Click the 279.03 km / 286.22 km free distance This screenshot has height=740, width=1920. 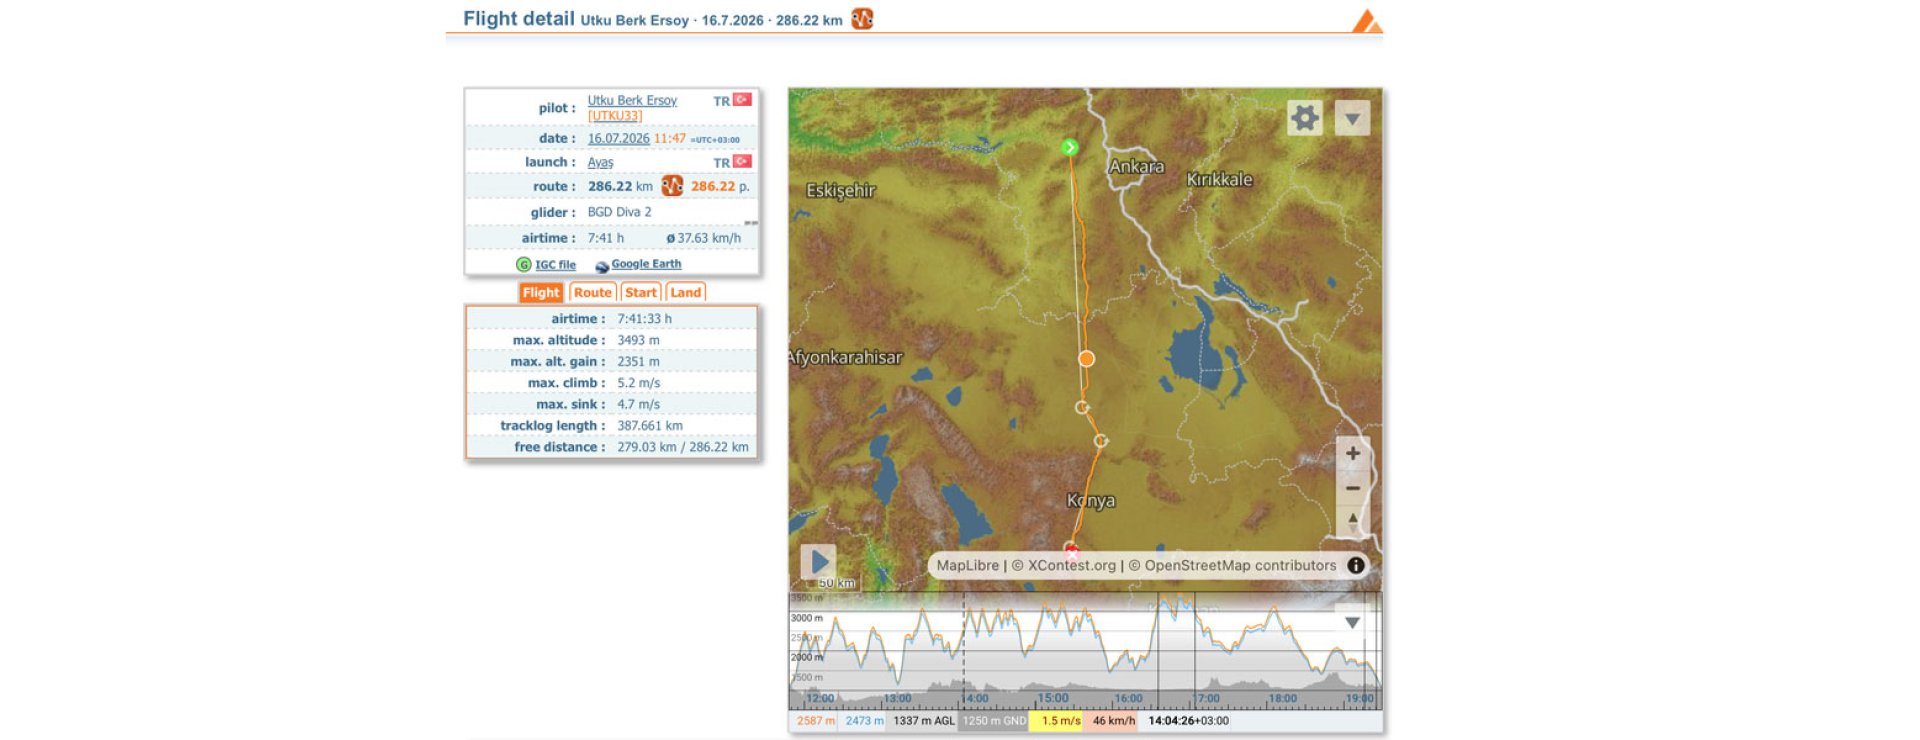coord(682,447)
